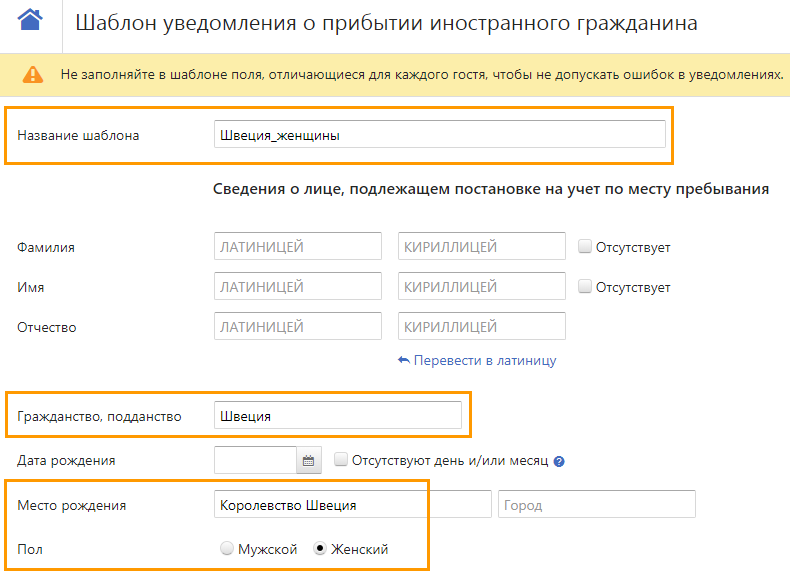790x582 pixels.
Task: Check Отсутствует next to Фамилия
Action: 584,246
